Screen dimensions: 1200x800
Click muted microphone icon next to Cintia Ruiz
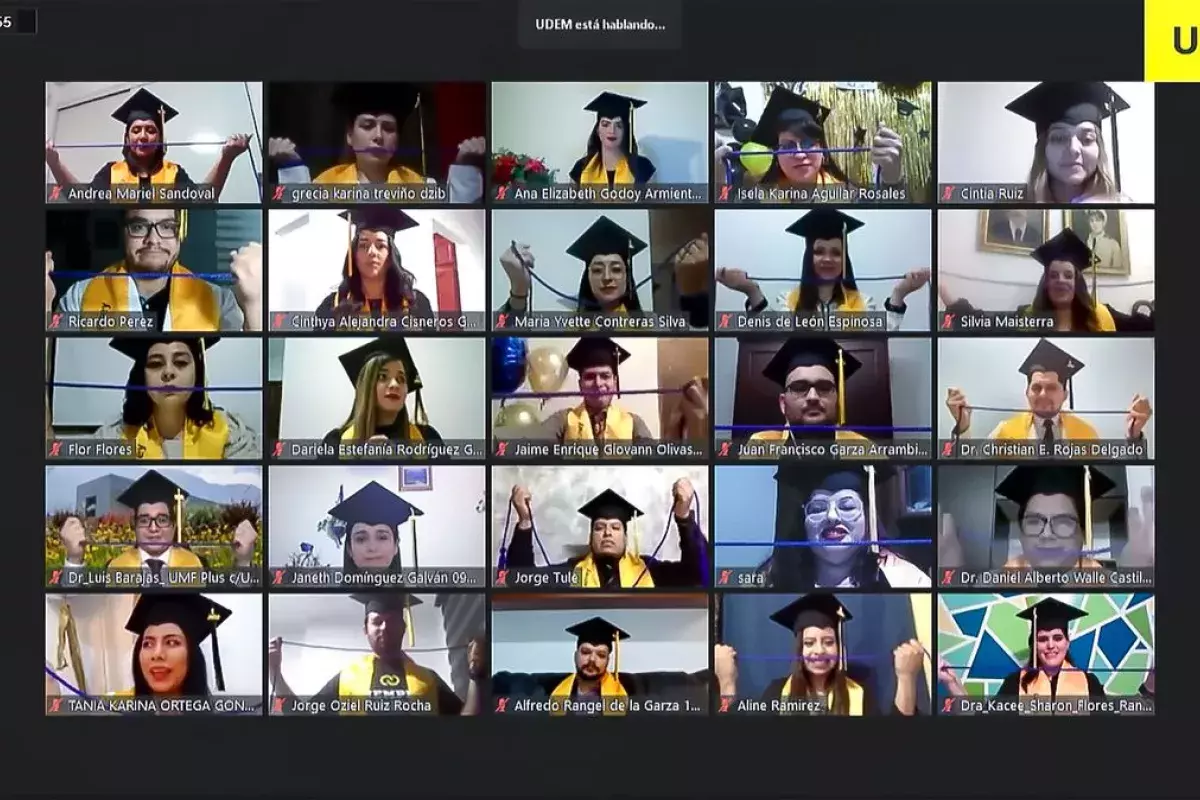pos(949,194)
